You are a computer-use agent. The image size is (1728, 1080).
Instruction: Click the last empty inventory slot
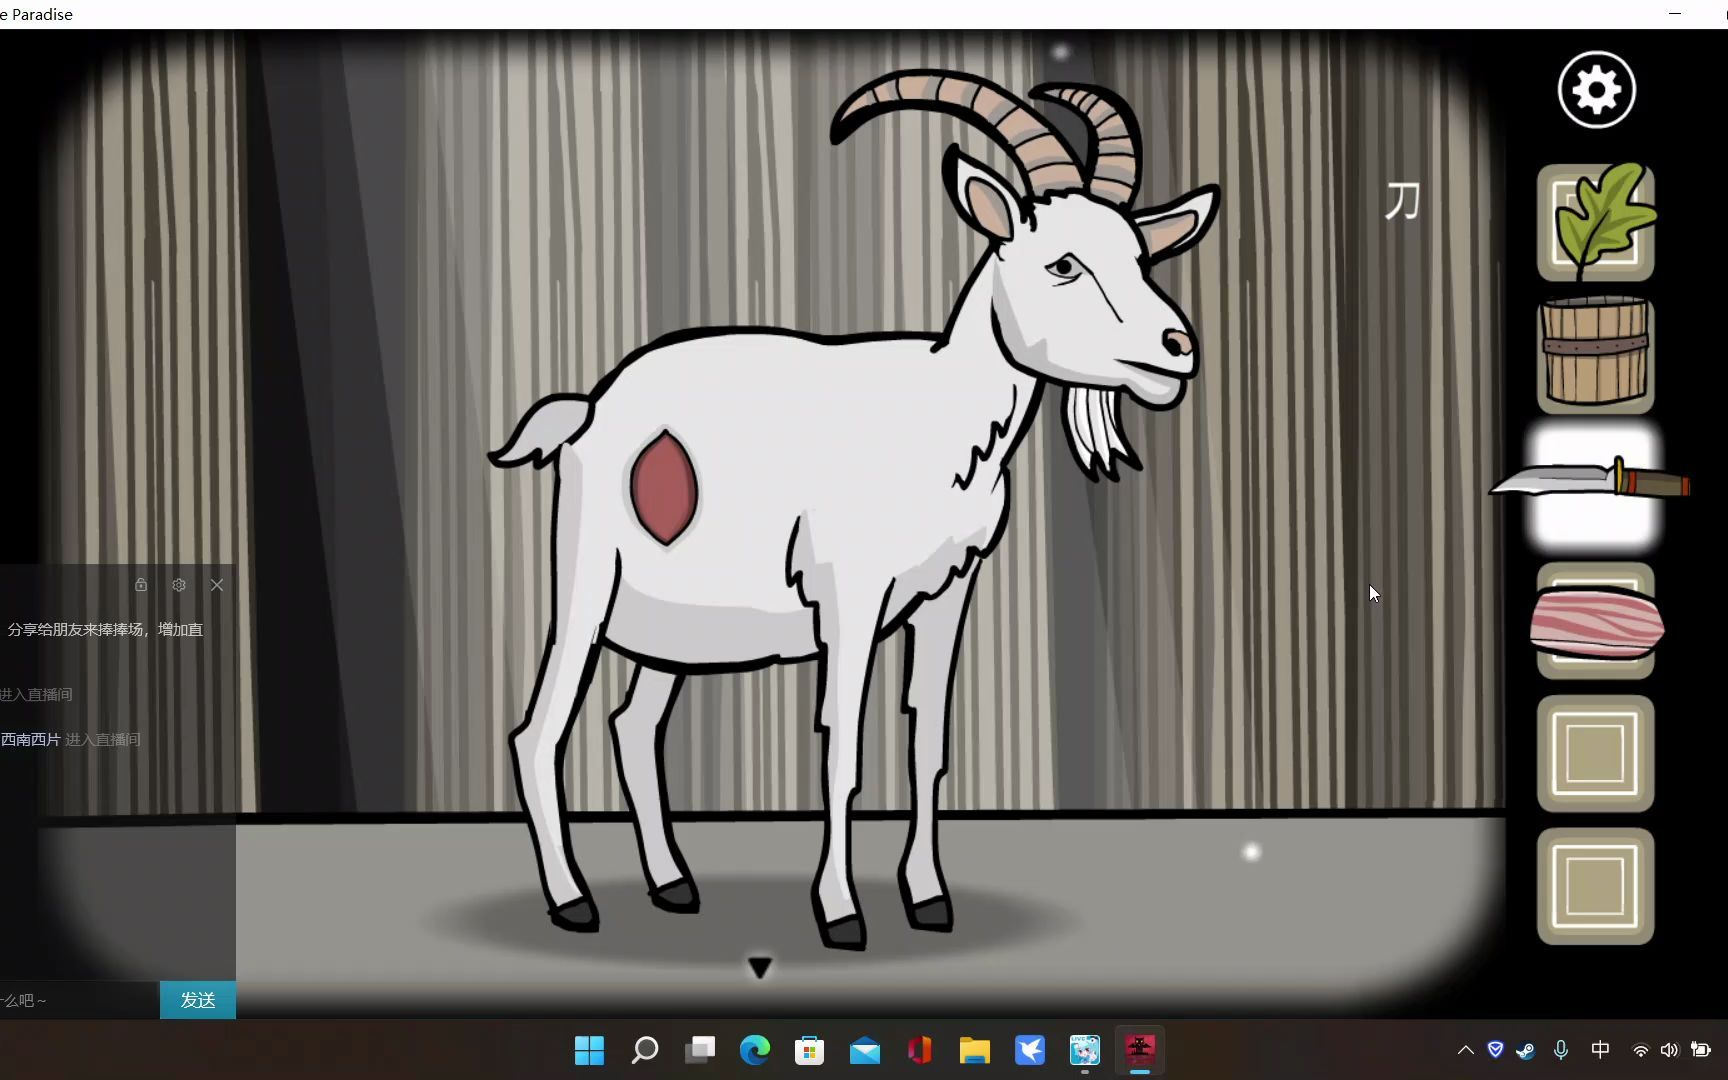(x=1596, y=886)
